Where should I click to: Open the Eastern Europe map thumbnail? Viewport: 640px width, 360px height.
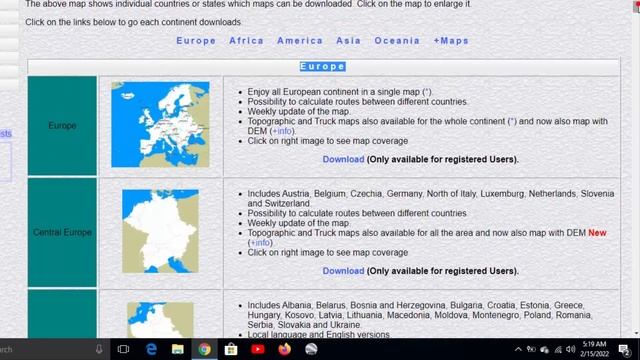(x=160, y=320)
